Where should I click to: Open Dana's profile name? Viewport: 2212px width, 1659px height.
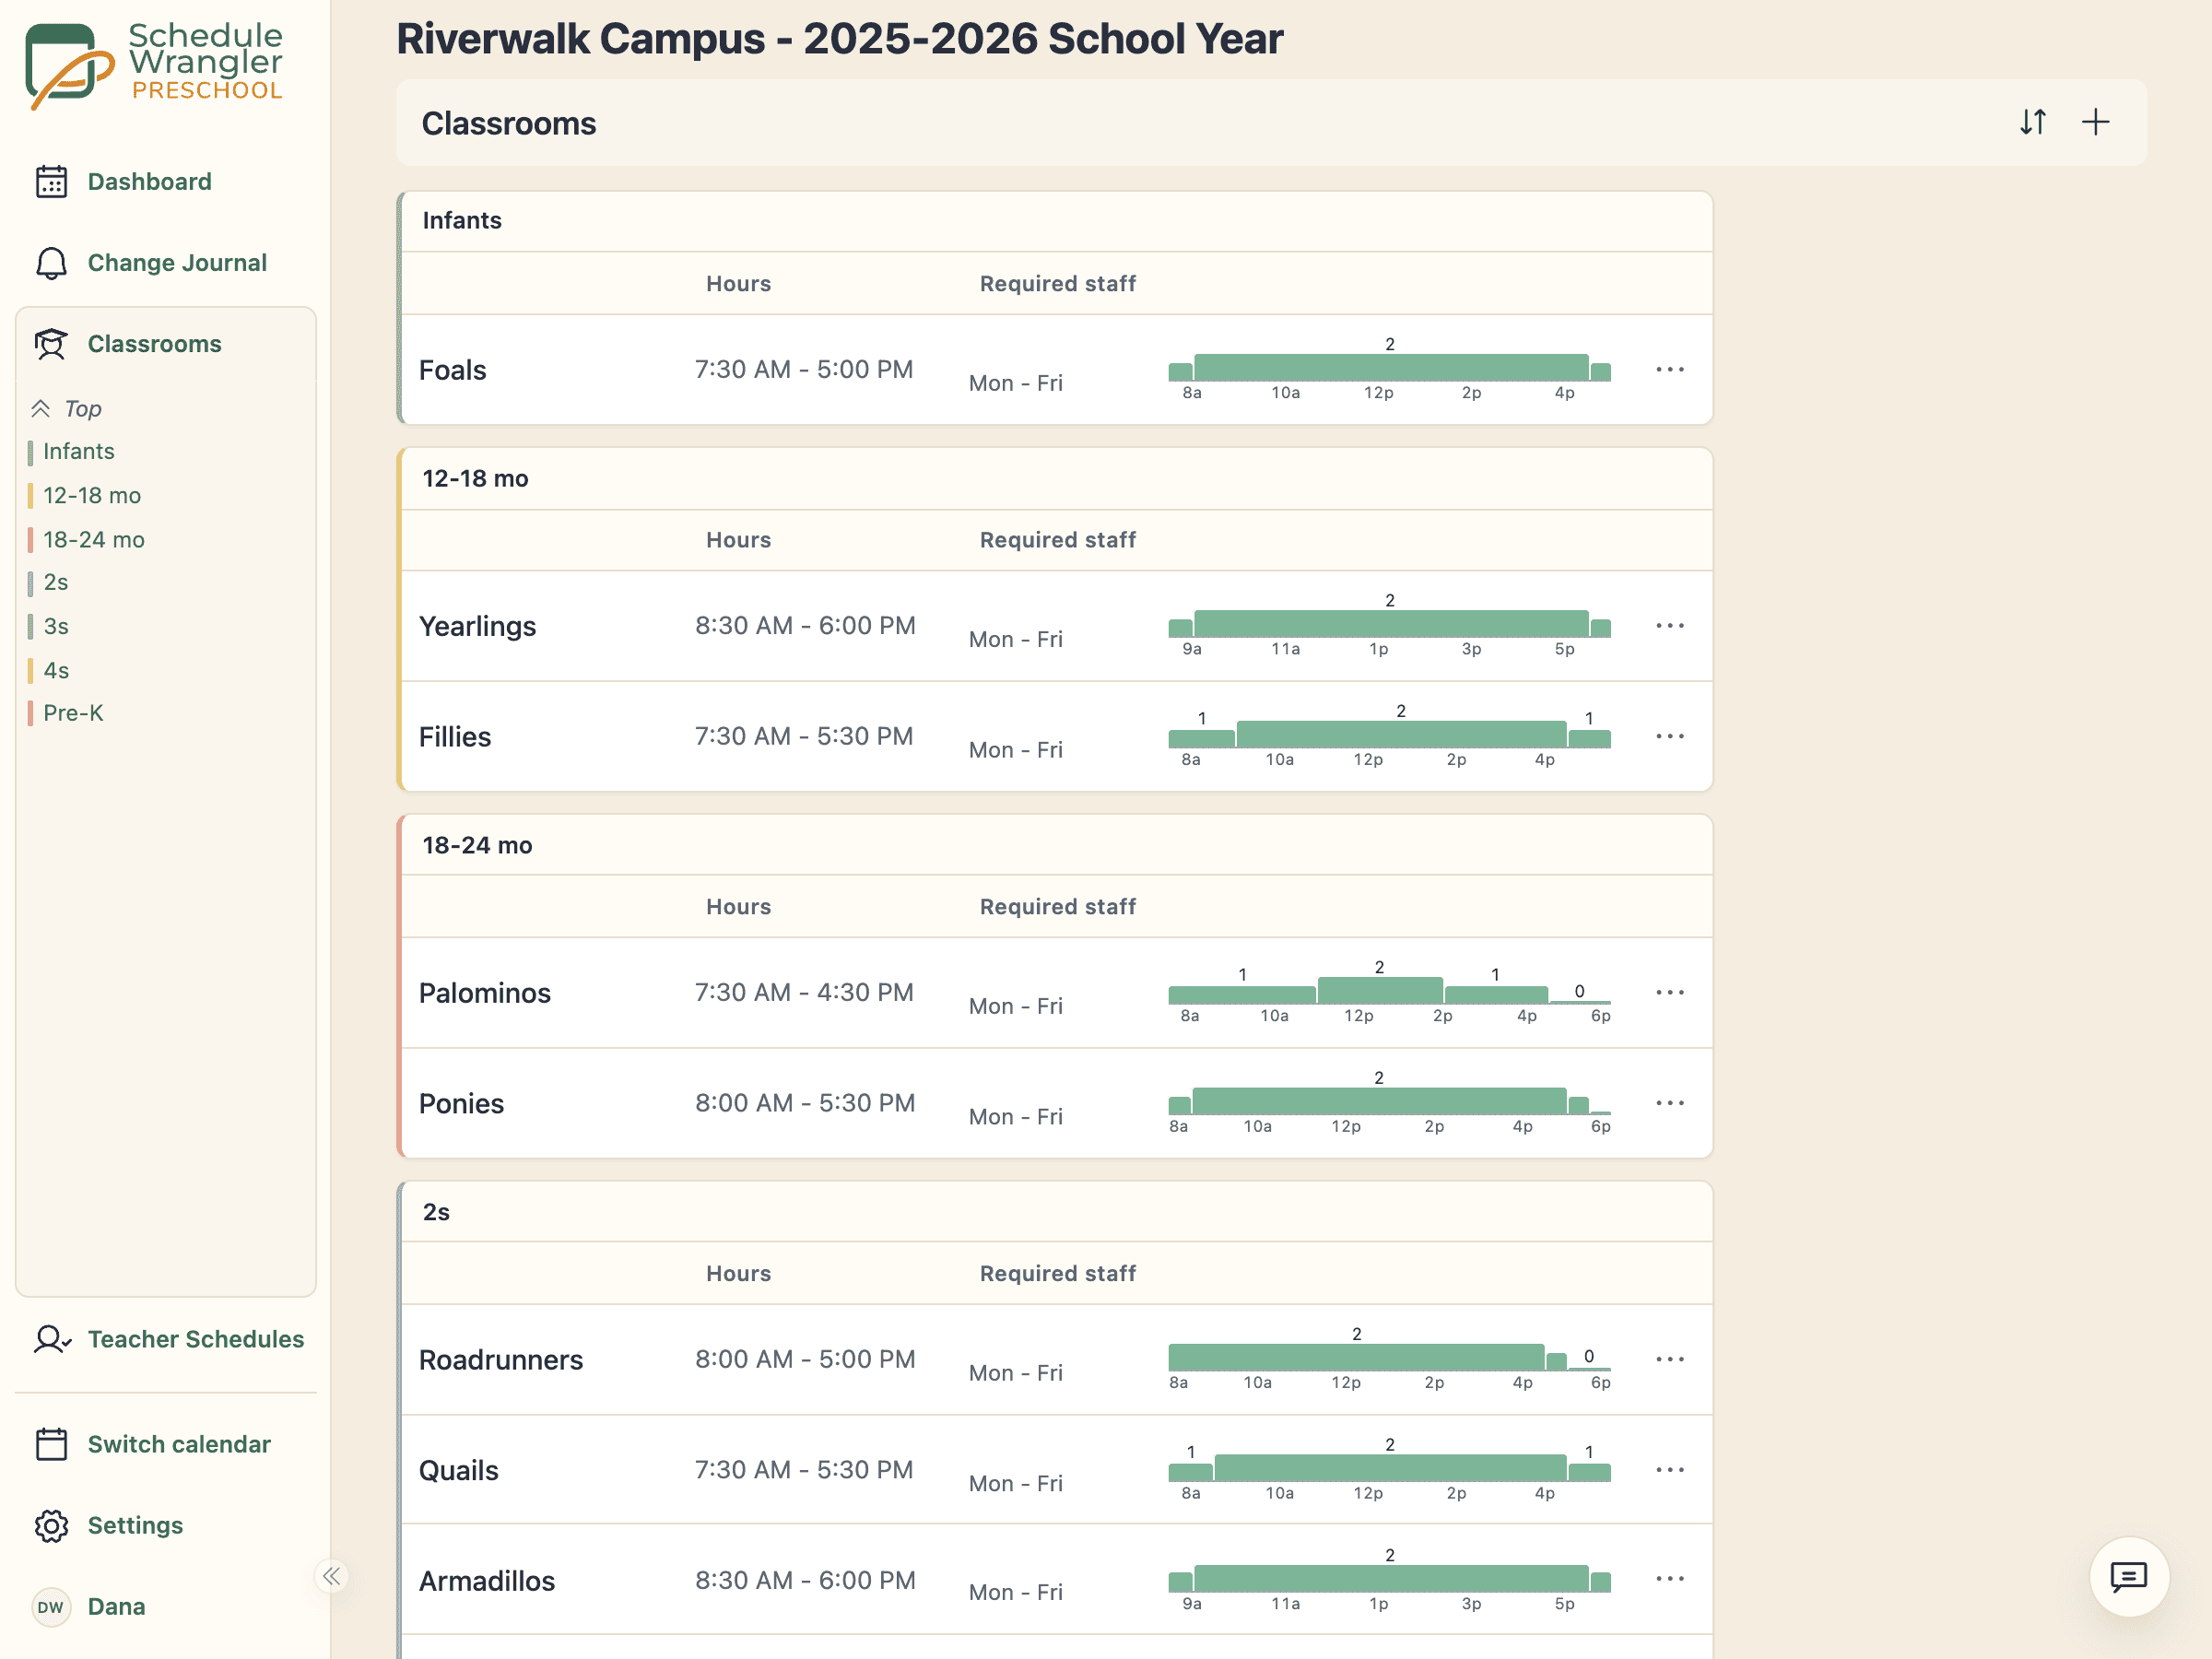point(116,1606)
